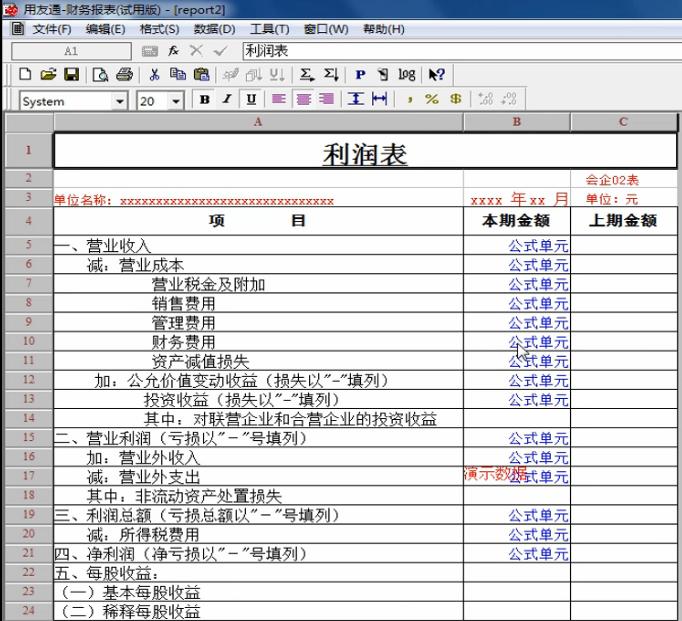Screen dimensions: 682x621
Task: Apply percent format icon
Action: (432, 99)
